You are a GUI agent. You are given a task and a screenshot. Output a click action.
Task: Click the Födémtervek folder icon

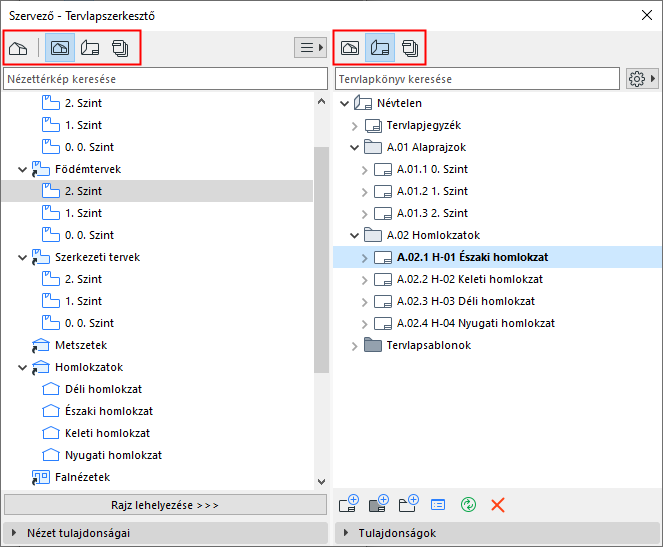[41, 169]
